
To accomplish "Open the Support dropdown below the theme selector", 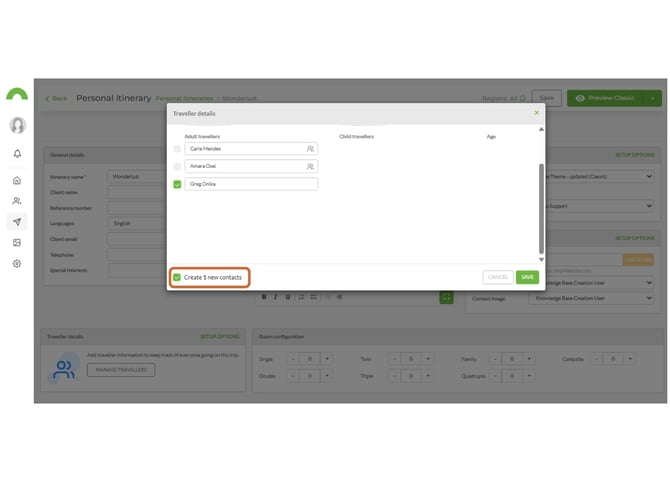I will tap(599, 206).
